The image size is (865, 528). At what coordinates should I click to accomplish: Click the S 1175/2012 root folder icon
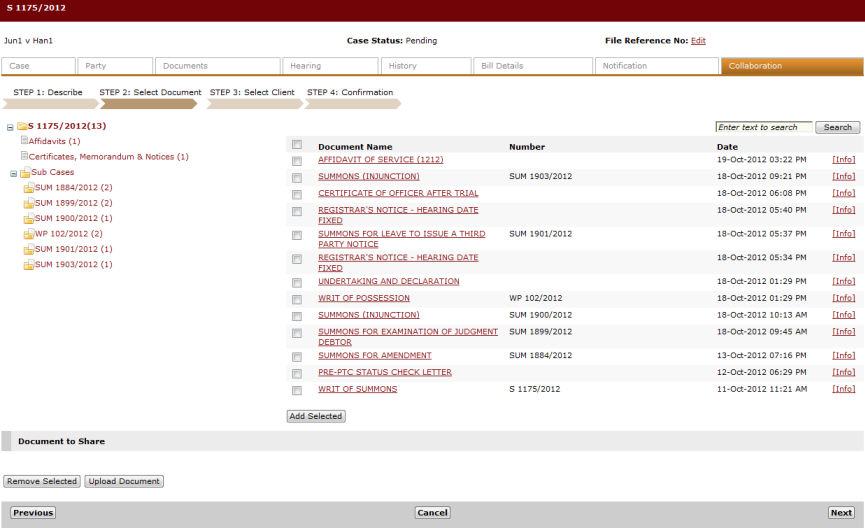21,126
